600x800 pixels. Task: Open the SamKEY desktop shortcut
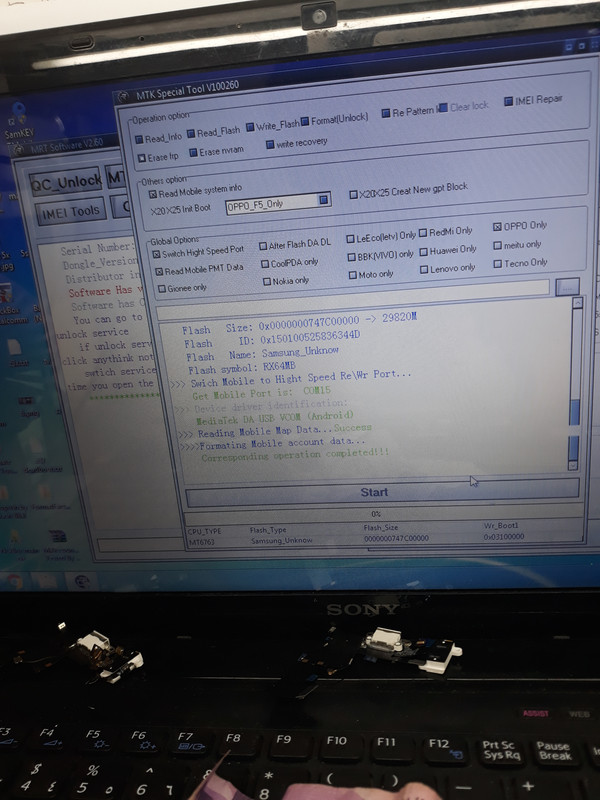(18, 121)
